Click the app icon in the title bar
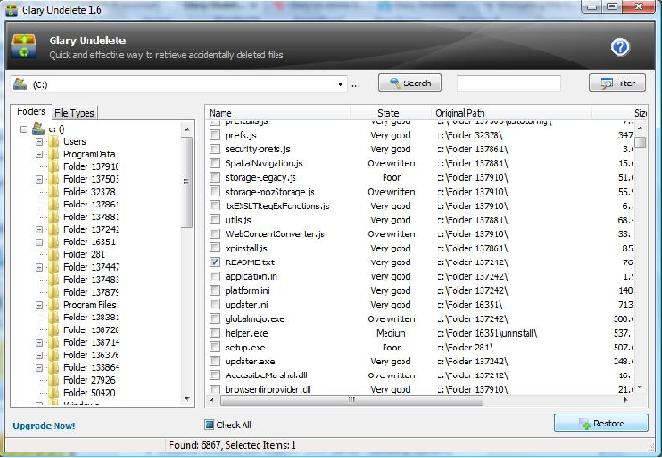 click(12, 10)
